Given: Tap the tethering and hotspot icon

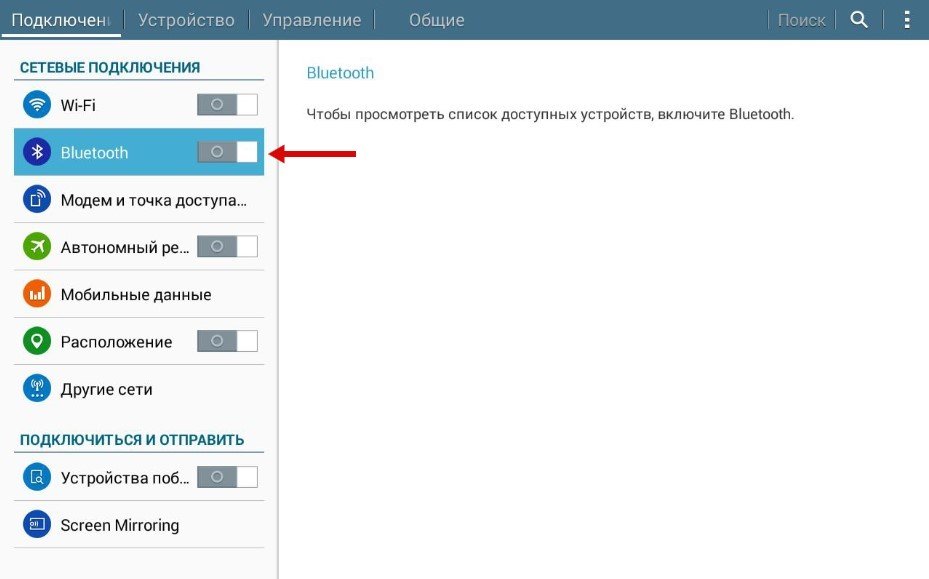Looking at the screenshot, I should point(37,199).
